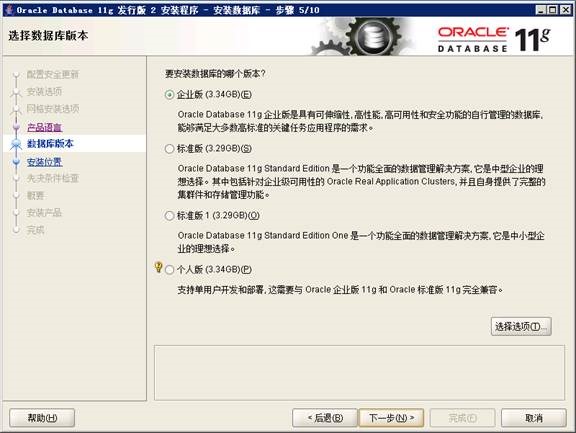Click the 取消 cancel button

pos(534,418)
